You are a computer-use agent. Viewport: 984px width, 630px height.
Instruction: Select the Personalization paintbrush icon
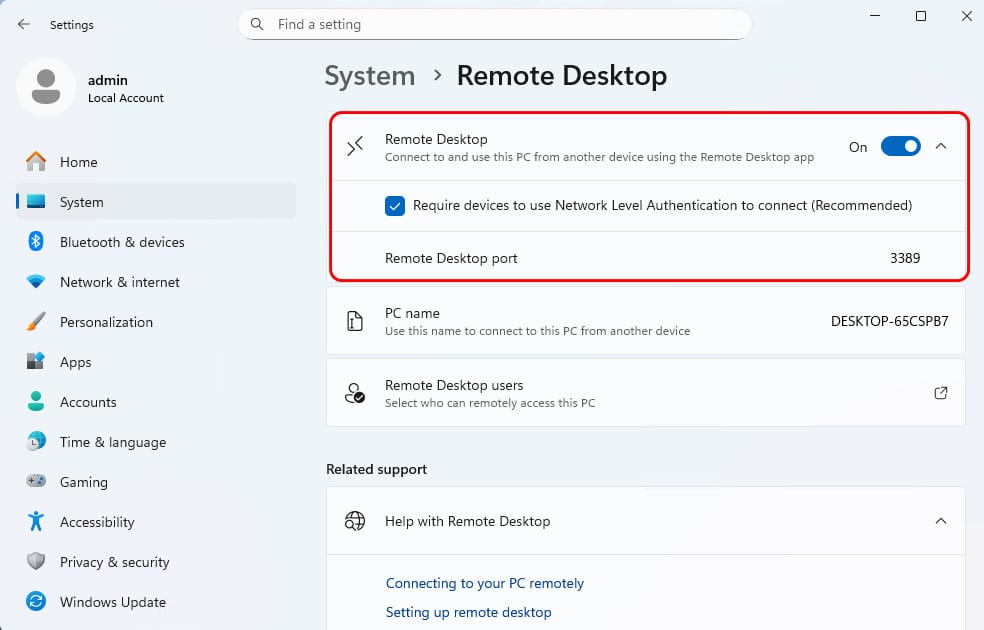point(36,321)
